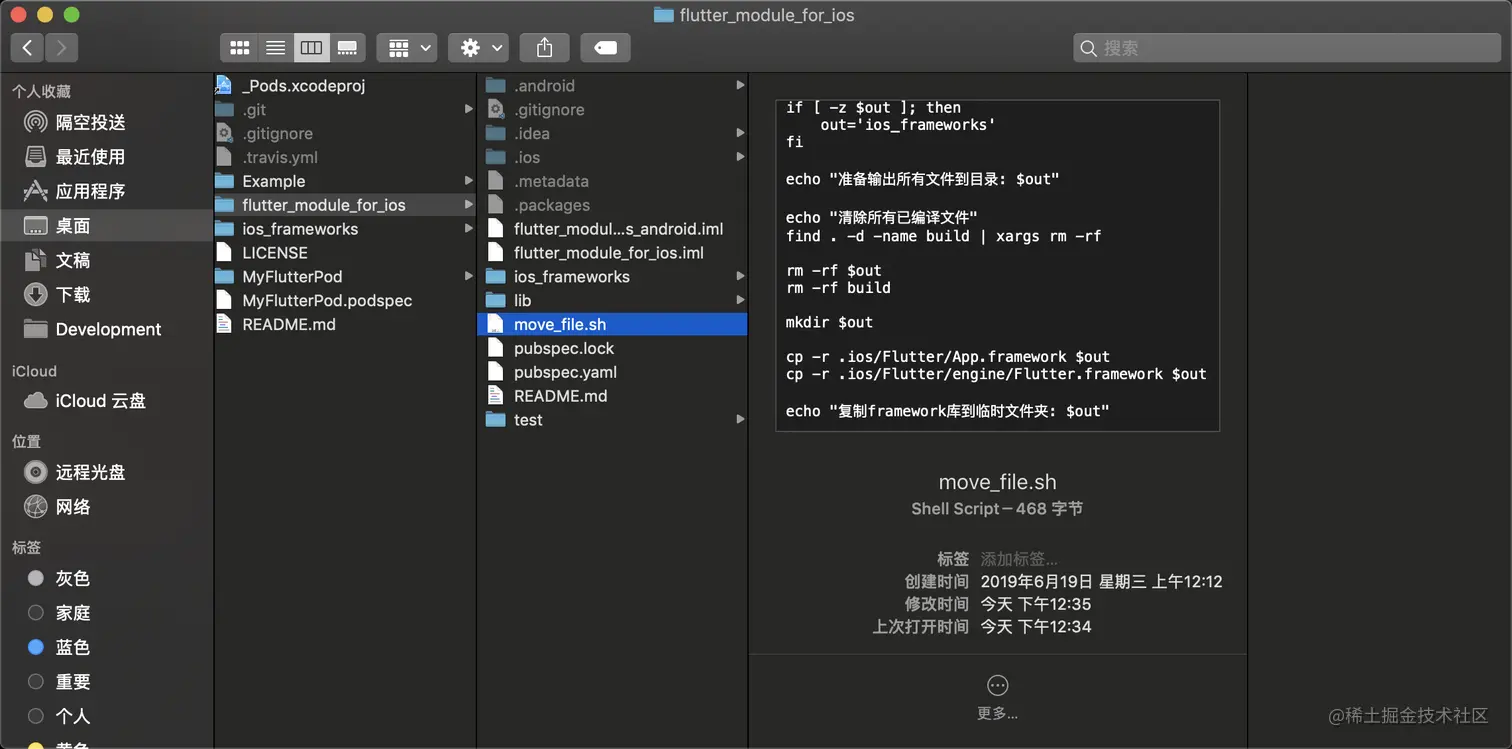
Task: Click the Share toolbar button
Action: coord(544,47)
